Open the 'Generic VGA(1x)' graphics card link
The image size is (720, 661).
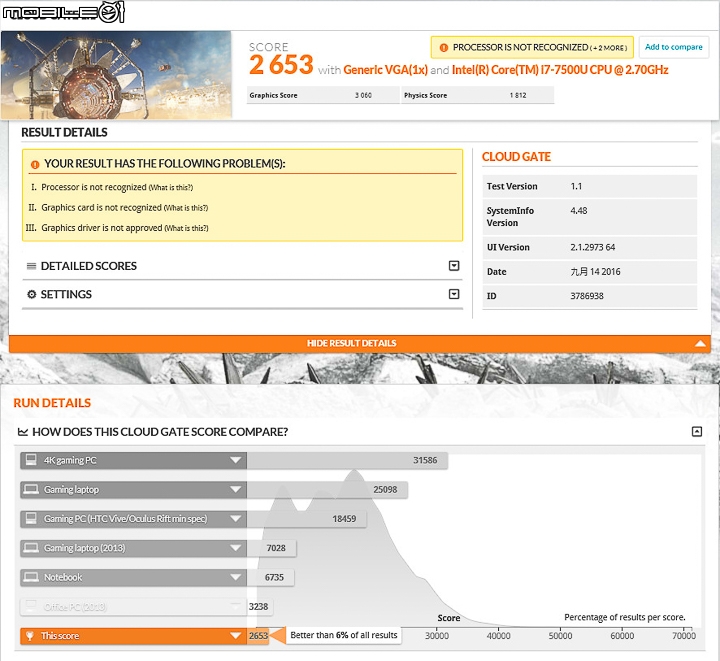point(385,70)
